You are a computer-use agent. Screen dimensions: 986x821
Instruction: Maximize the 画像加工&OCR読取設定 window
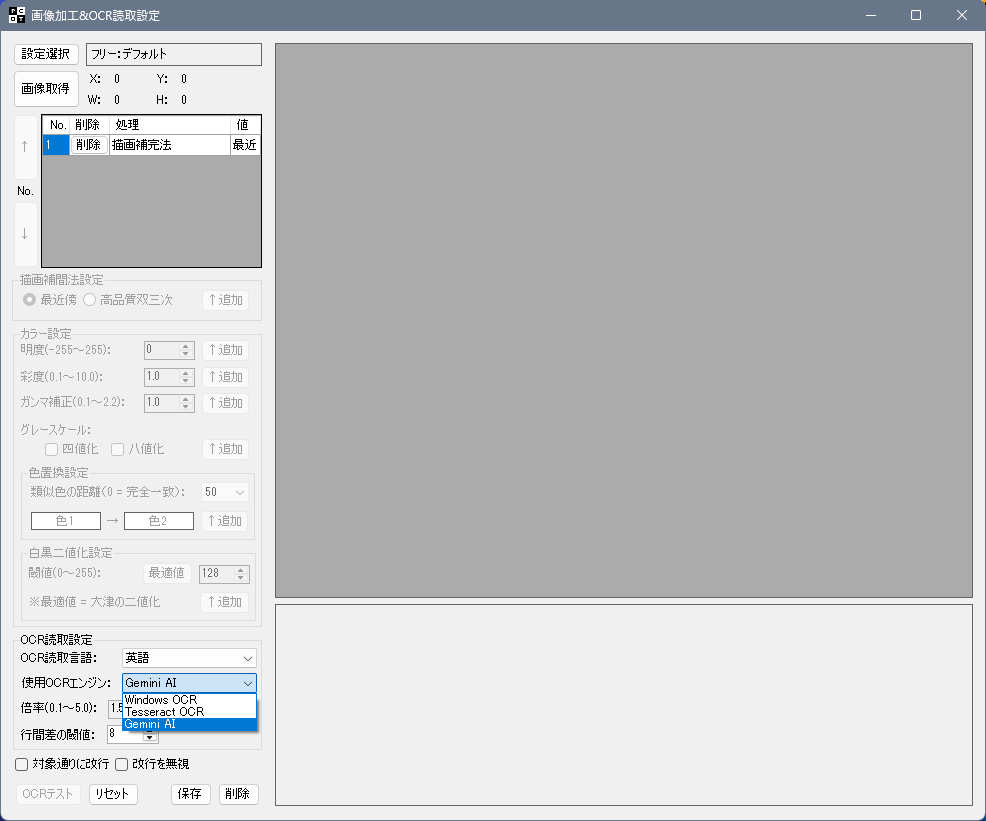(x=916, y=15)
